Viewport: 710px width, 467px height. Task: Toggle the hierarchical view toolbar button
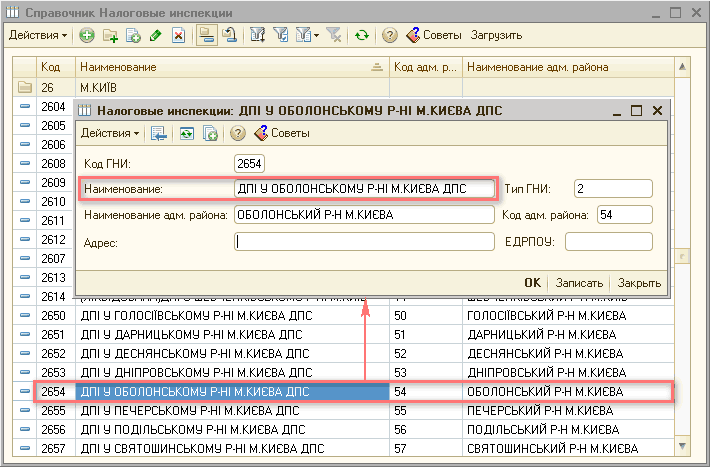point(206,35)
